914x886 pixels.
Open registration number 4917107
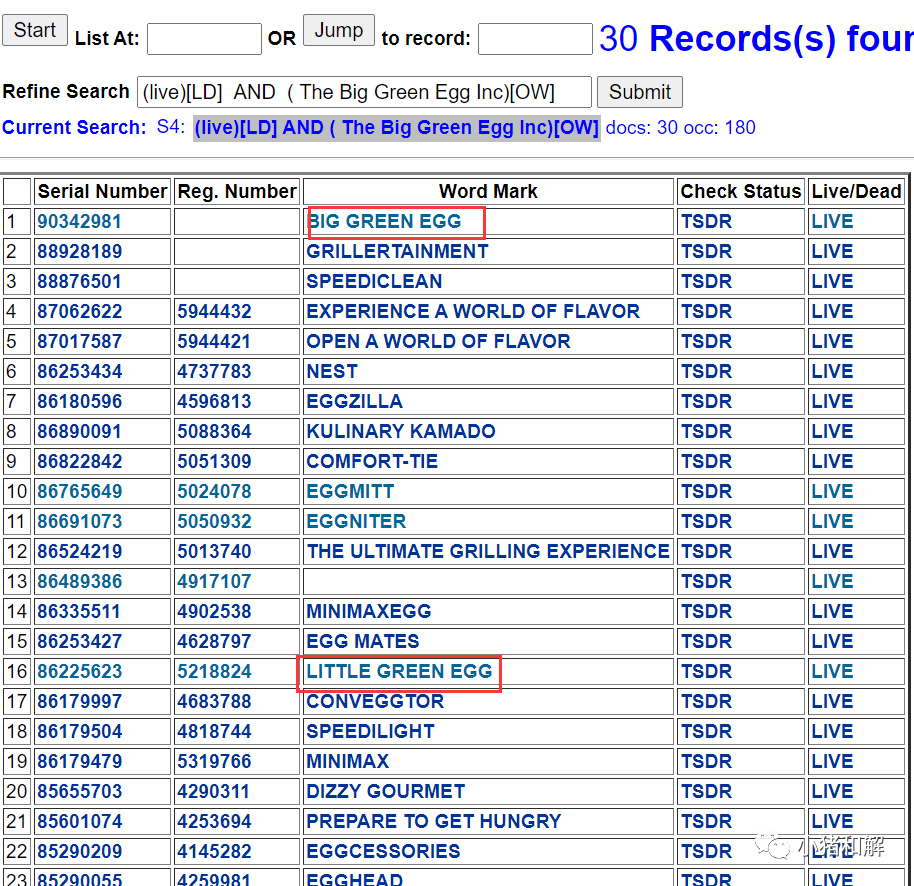(x=214, y=582)
